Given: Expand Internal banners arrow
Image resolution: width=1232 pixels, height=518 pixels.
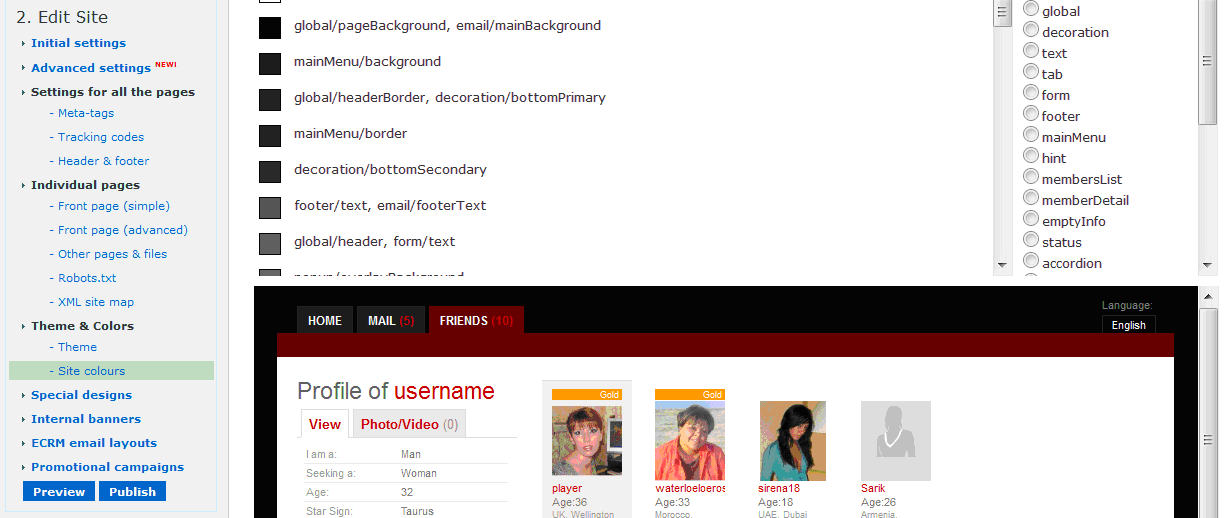Looking at the screenshot, I should (23, 419).
